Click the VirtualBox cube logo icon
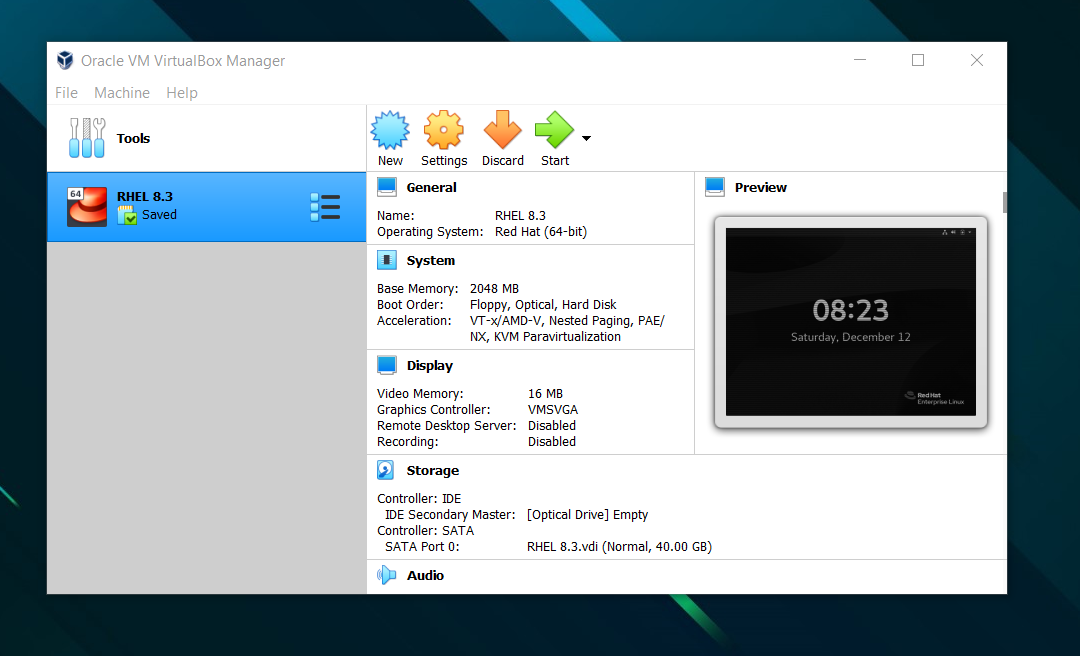The image size is (1080, 656). click(65, 61)
